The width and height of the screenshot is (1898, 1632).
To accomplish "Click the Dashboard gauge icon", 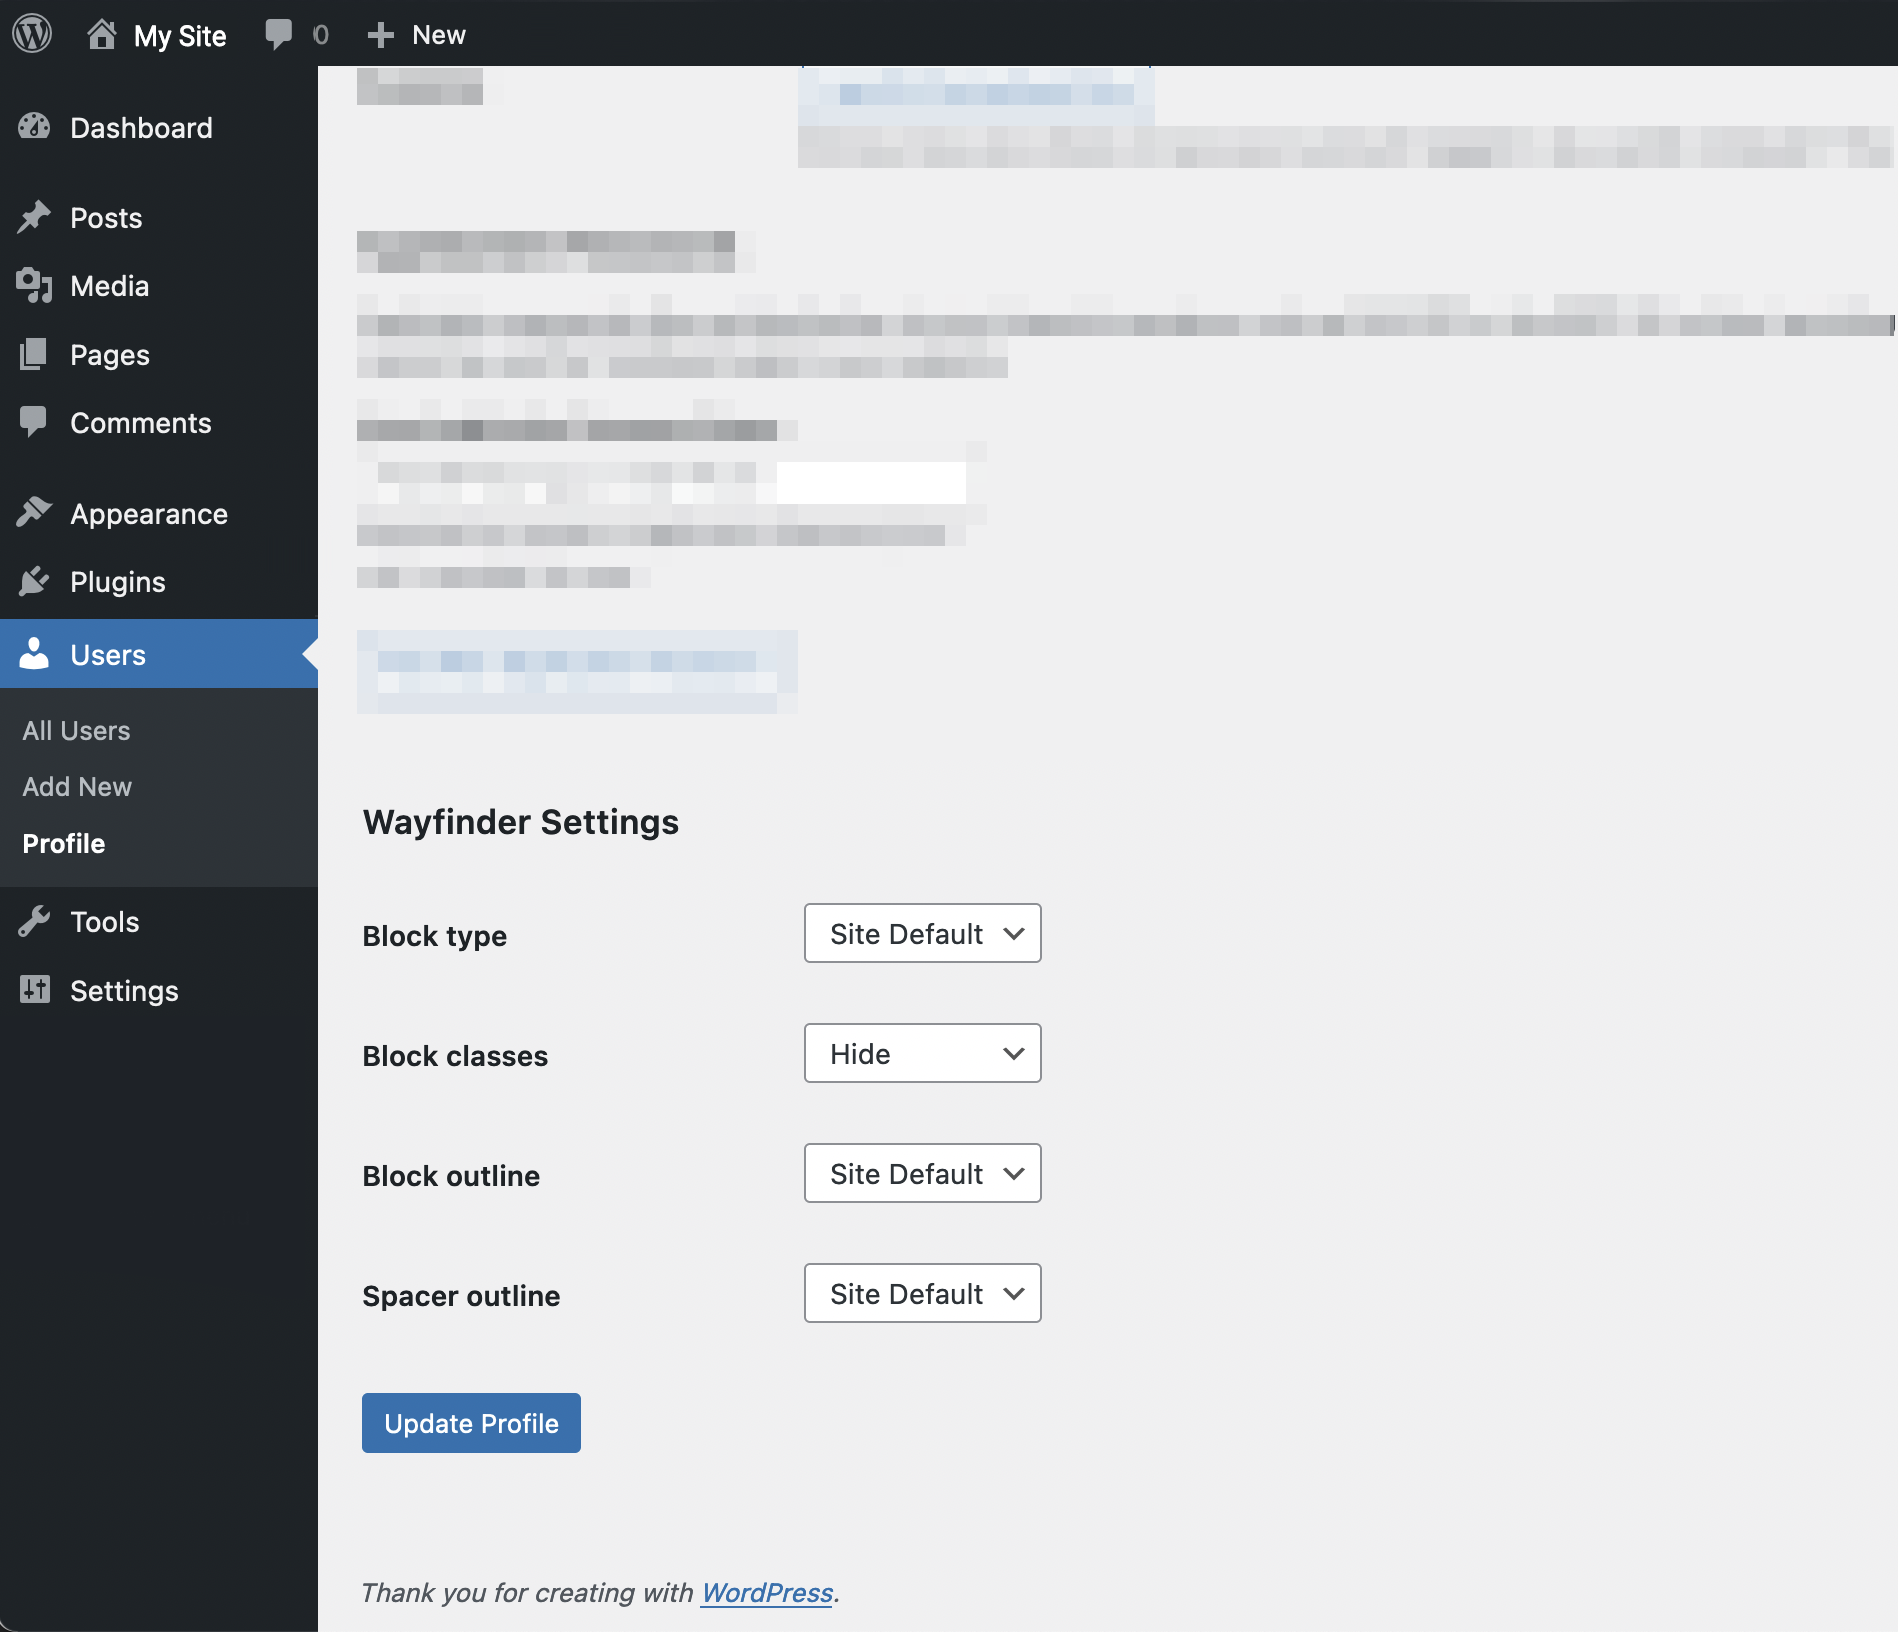I will pyautogui.click(x=34, y=127).
